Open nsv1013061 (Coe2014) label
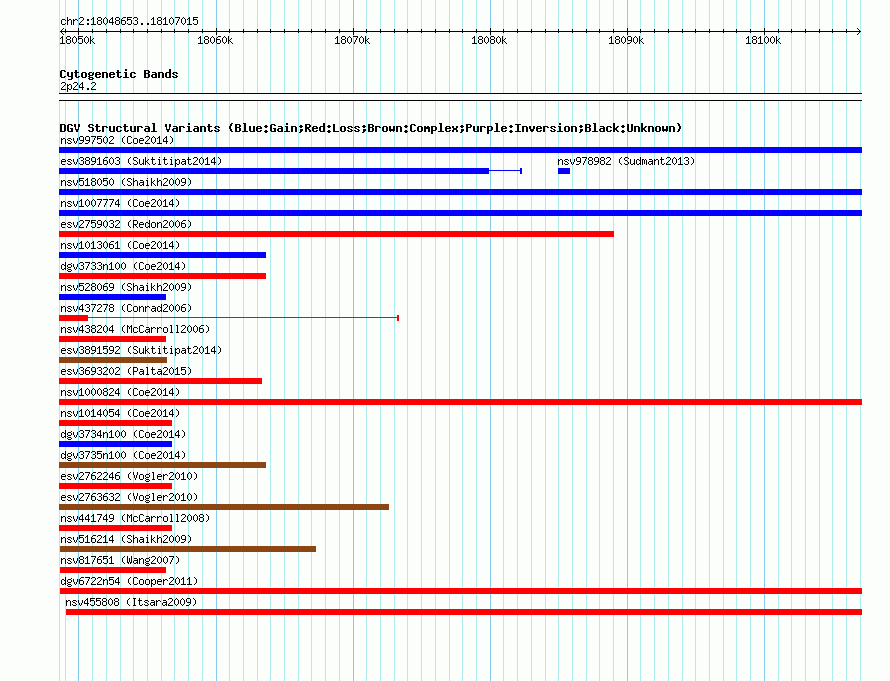This screenshot has height=681, width=890. [120, 245]
